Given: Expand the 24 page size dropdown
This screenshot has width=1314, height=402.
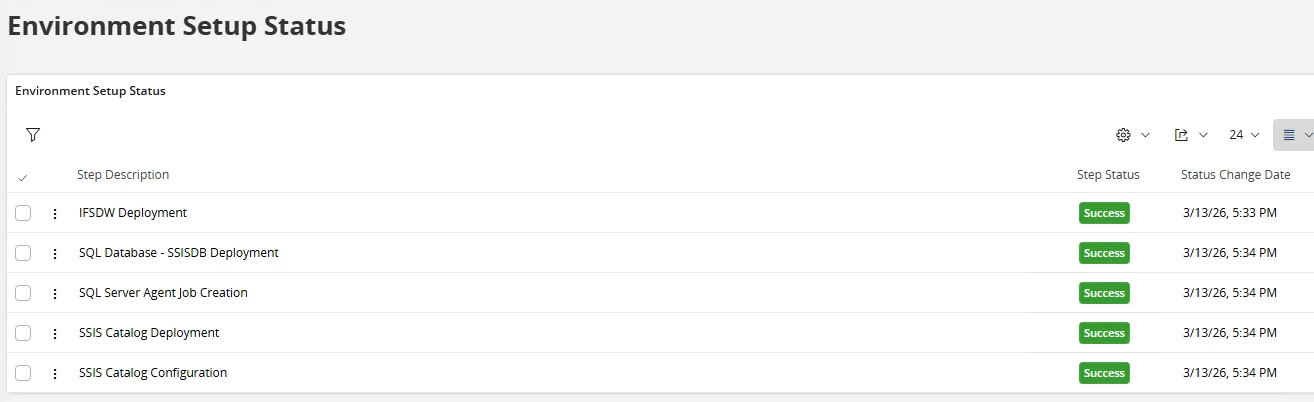Looking at the screenshot, I should 1244,135.
